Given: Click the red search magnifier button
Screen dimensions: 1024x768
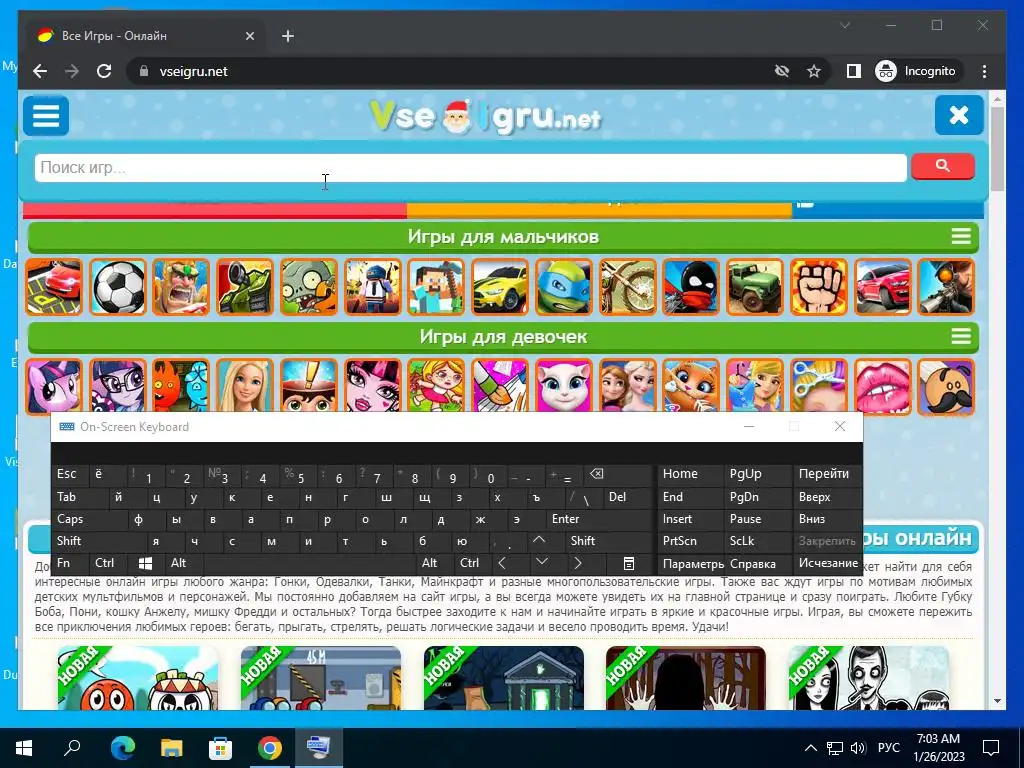Looking at the screenshot, I should pyautogui.click(x=942, y=167).
